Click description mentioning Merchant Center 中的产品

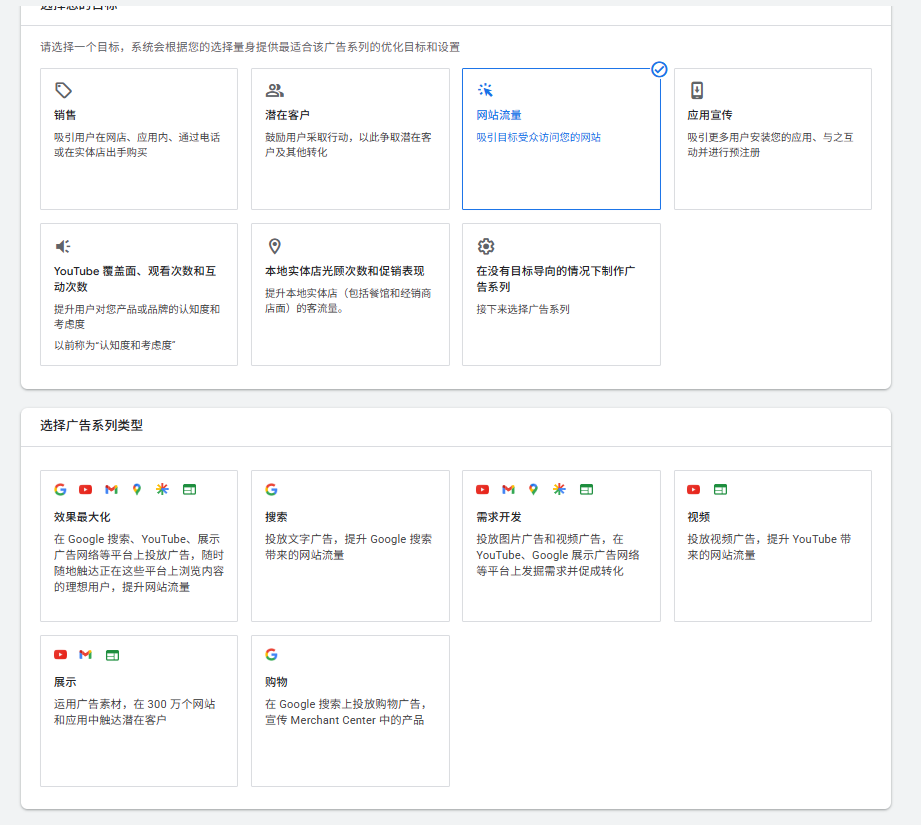tap(345, 712)
